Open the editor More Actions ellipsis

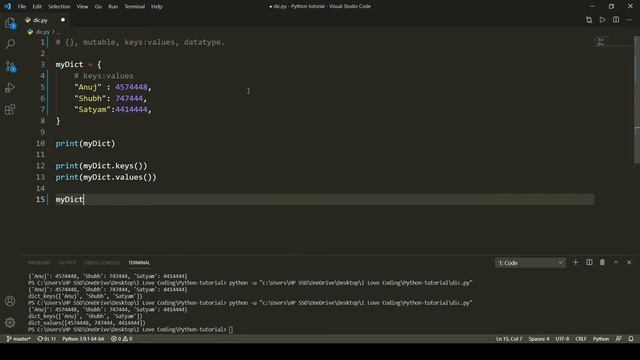tap(629, 20)
